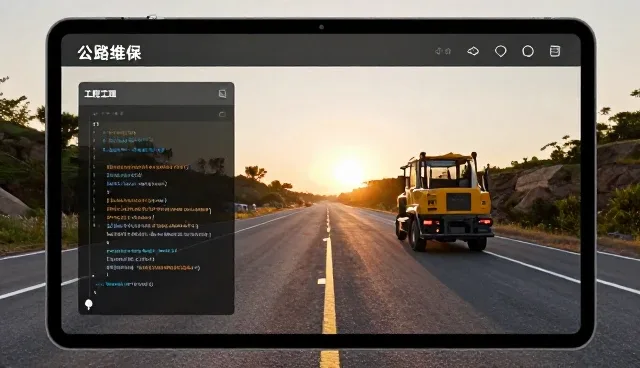Click the code panel title text
The height and width of the screenshot is (368, 640).
click(100, 94)
